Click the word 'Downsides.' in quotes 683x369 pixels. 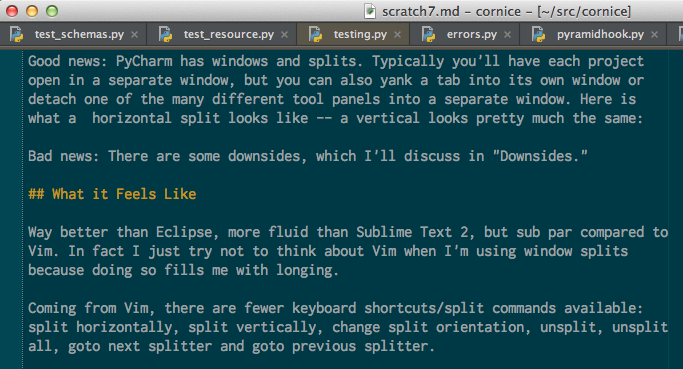(539, 156)
